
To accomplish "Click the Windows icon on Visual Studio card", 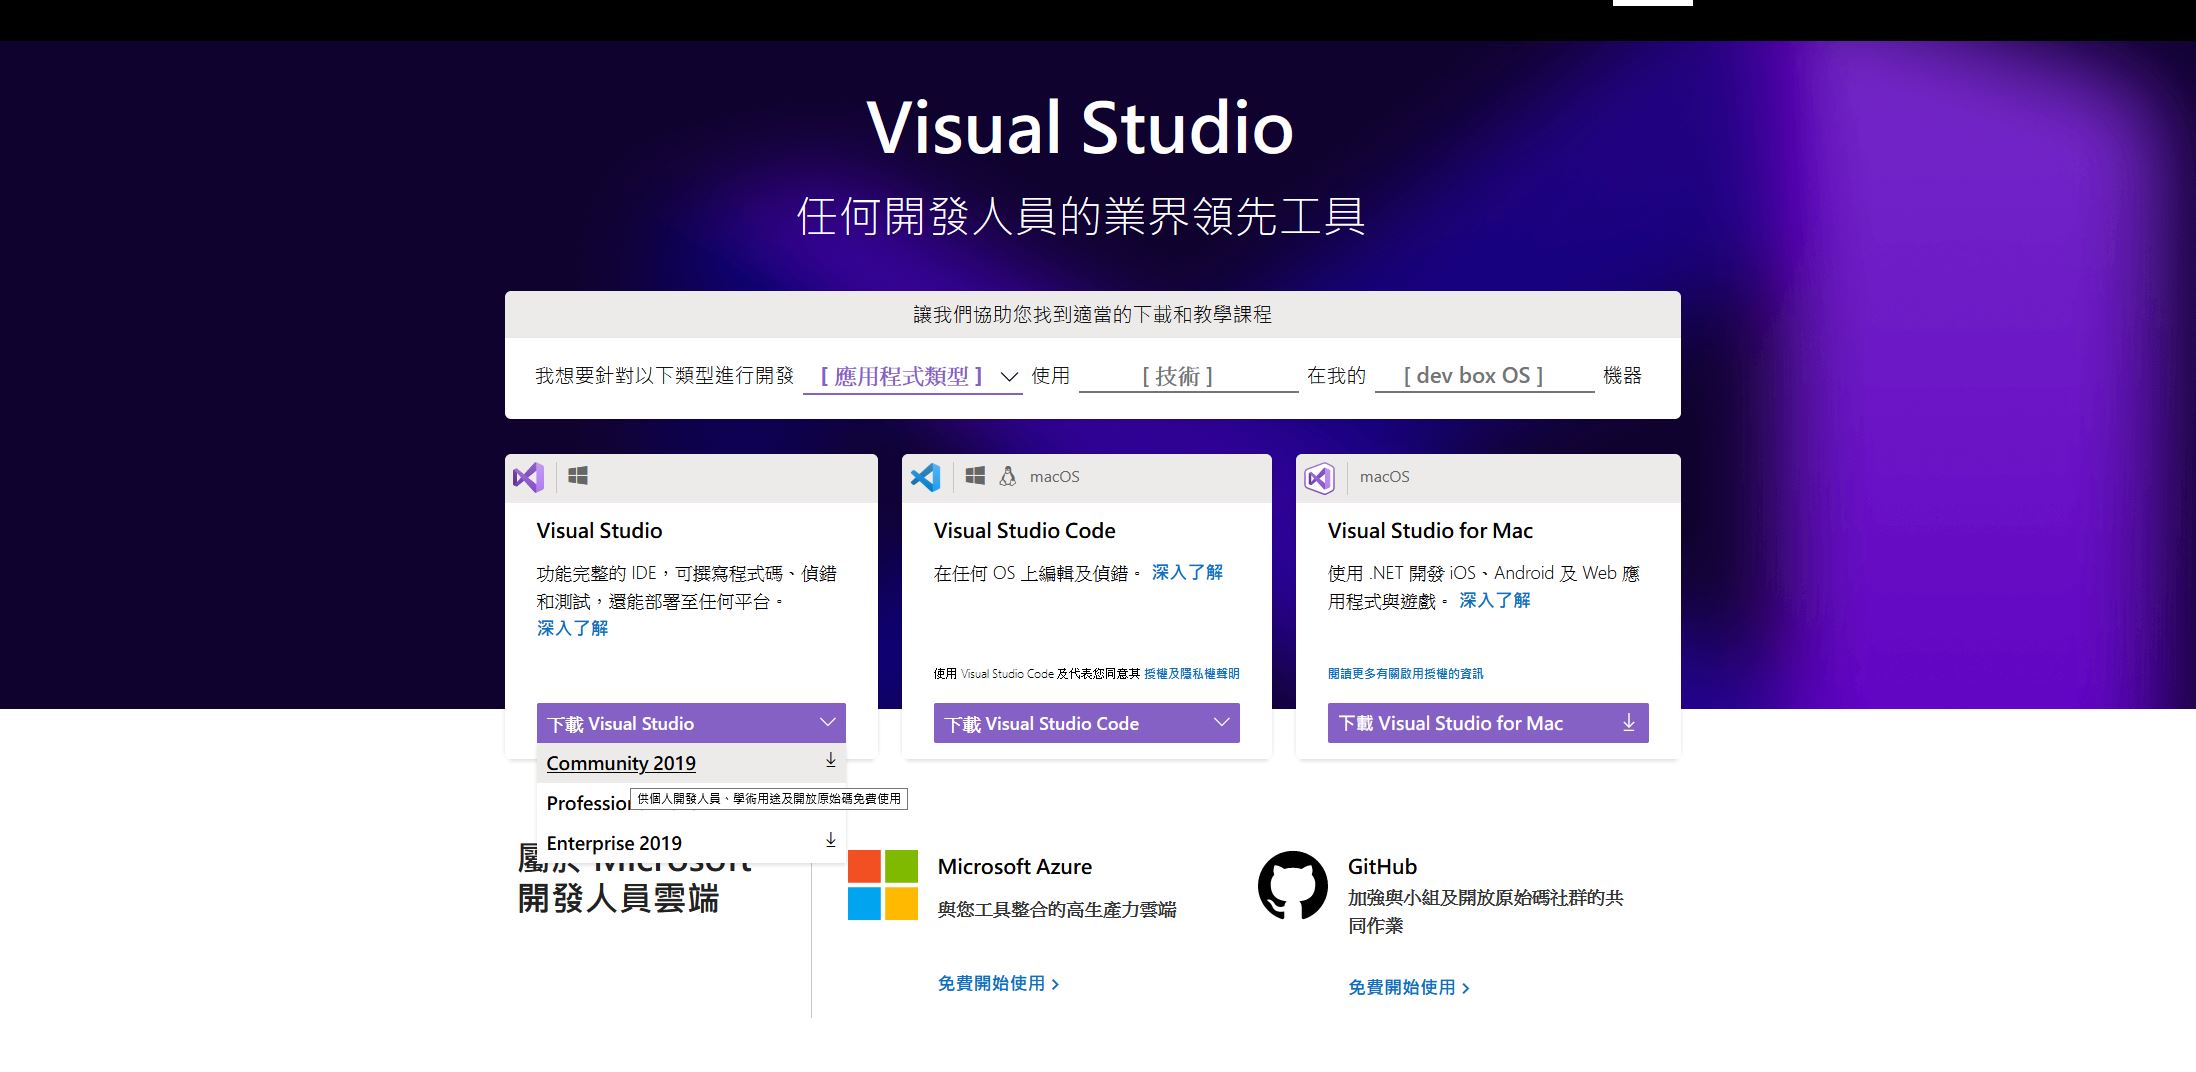I will [x=578, y=476].
